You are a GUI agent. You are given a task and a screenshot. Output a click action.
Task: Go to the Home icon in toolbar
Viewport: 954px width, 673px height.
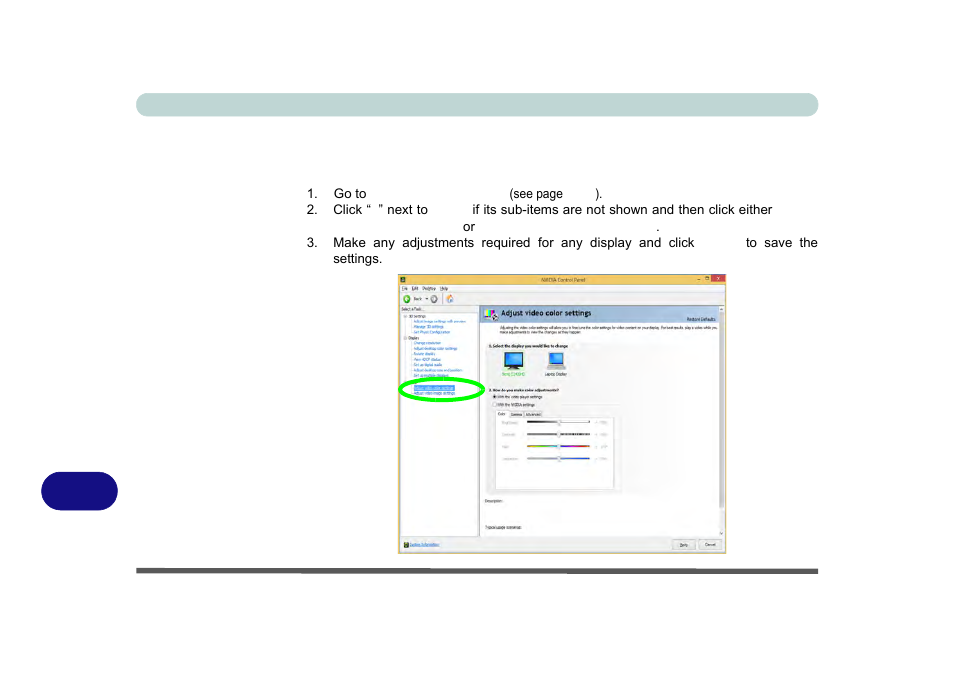click(450, 298)
